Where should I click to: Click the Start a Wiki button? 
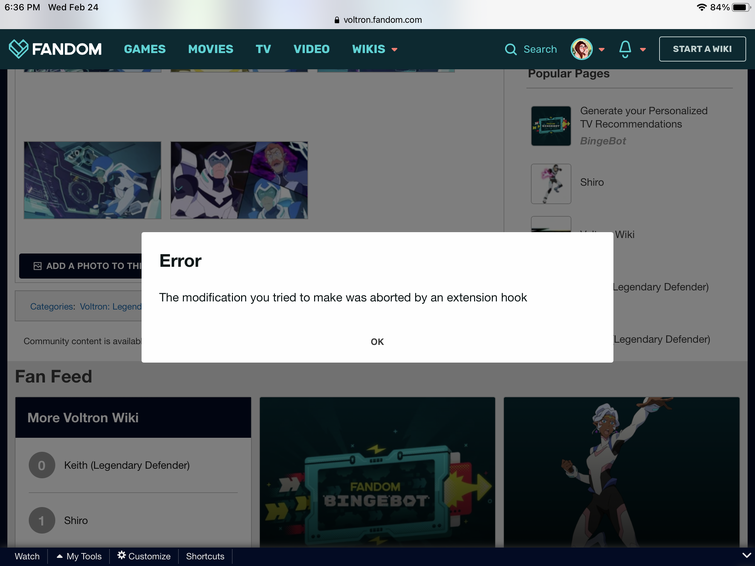(702, 49)
